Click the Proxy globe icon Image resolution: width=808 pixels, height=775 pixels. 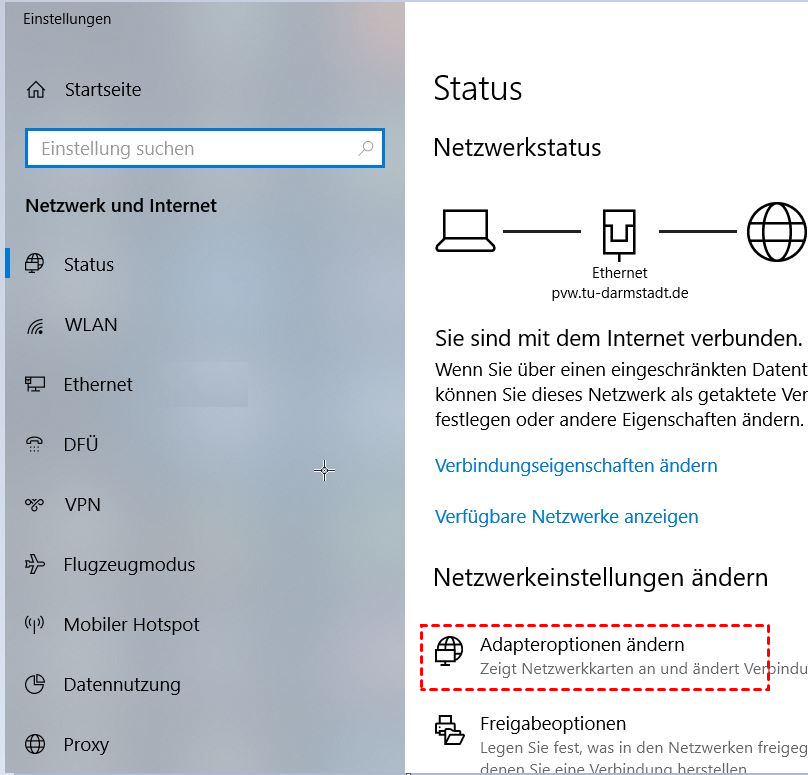[35, 744]
